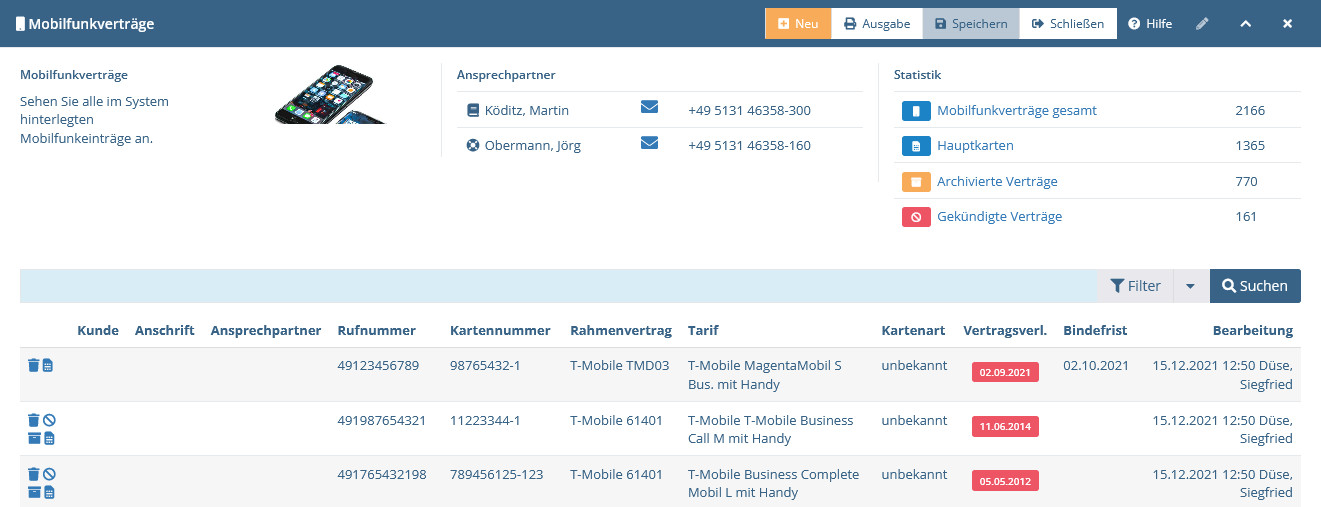Image resolution: width=1321 pixels, height=507 pixels.
Task: Click email envelope icon for Köditz, Martin
Action: click(649, 108)
